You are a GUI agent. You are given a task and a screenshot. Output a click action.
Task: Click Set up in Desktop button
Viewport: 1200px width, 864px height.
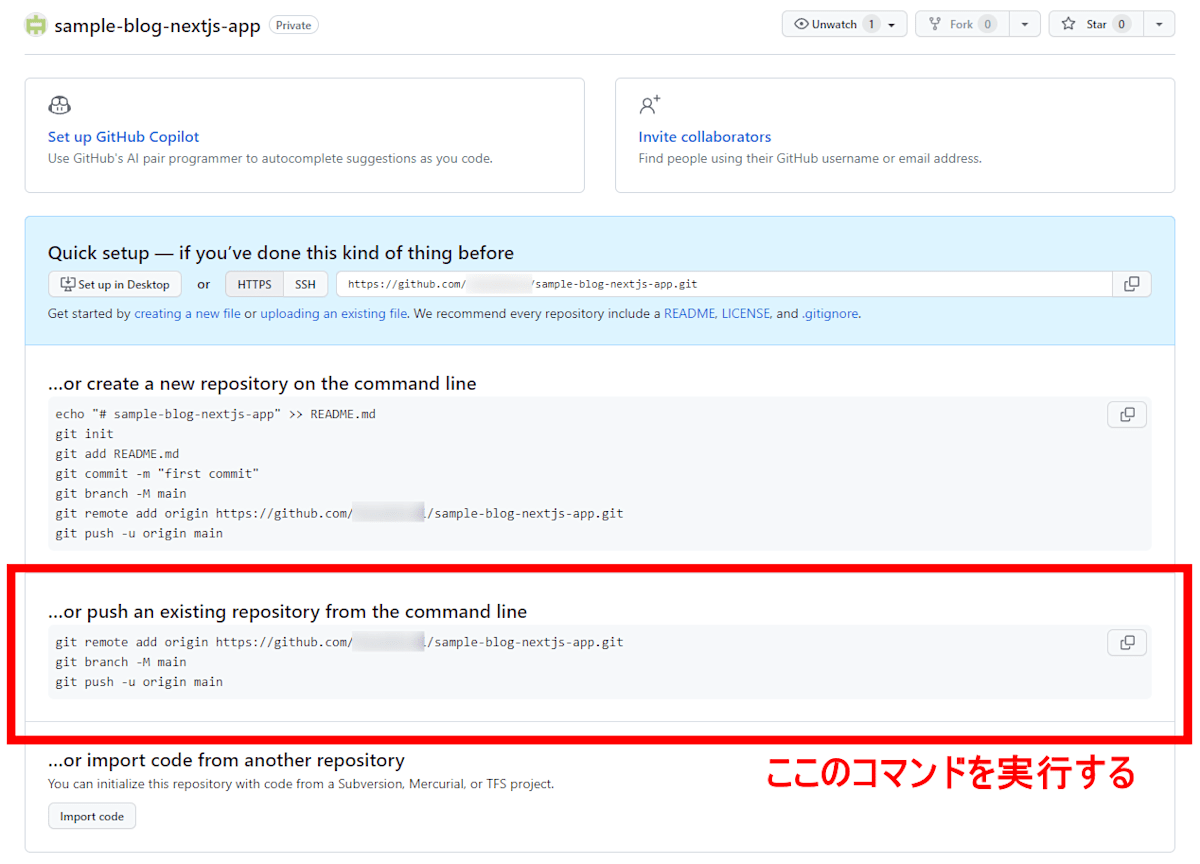(x=115, y=284)
